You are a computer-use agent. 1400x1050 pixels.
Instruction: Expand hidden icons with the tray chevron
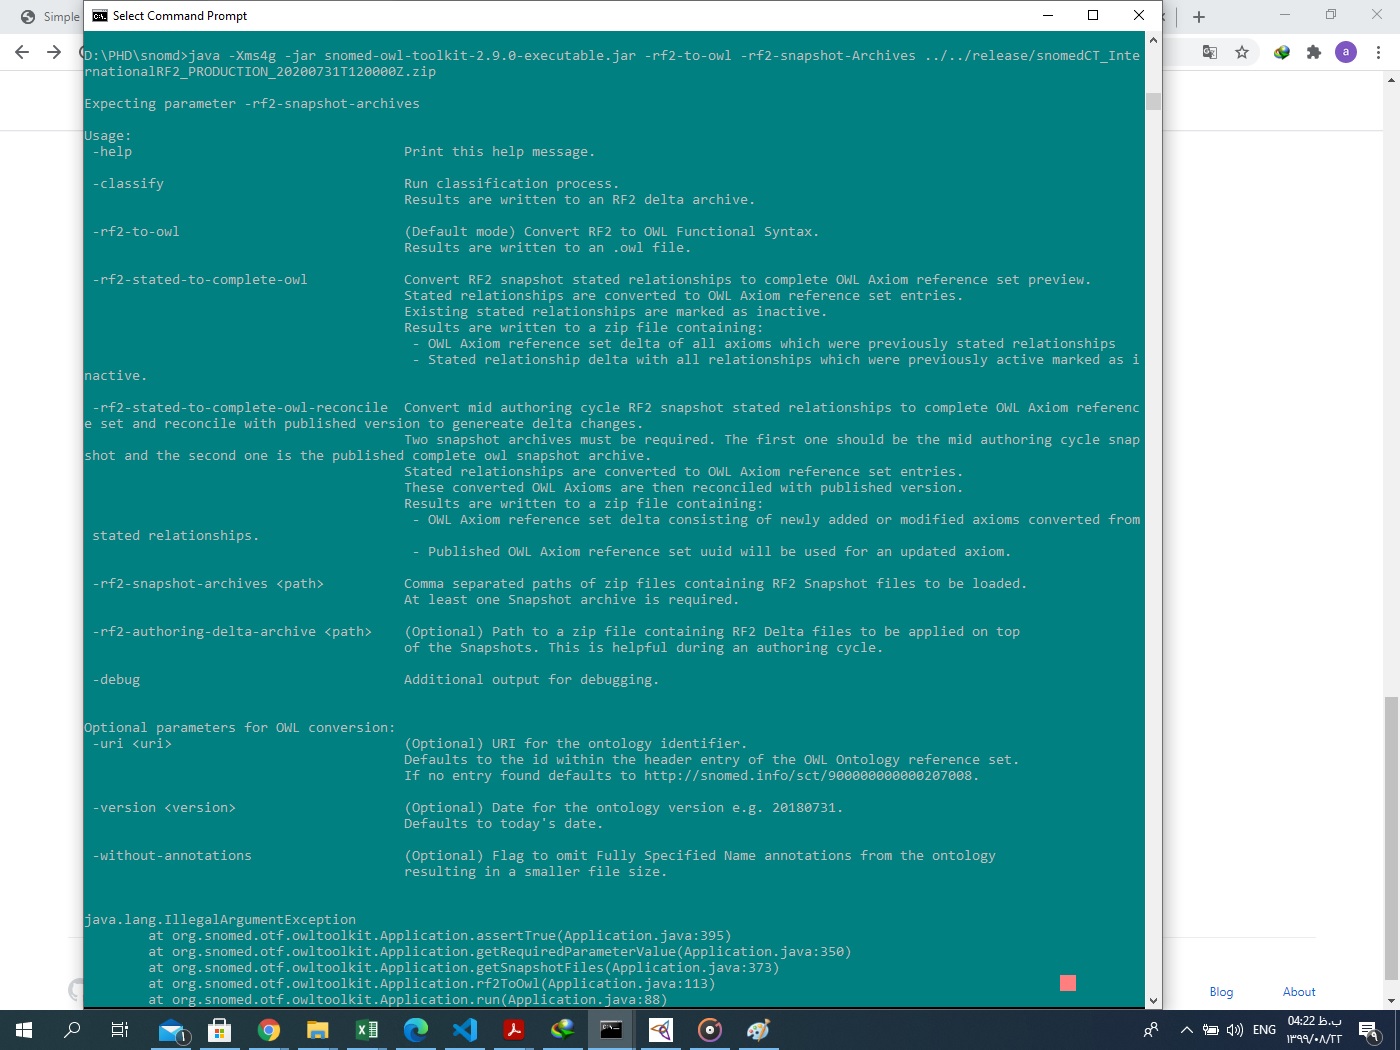(x=1186, y=1029)
